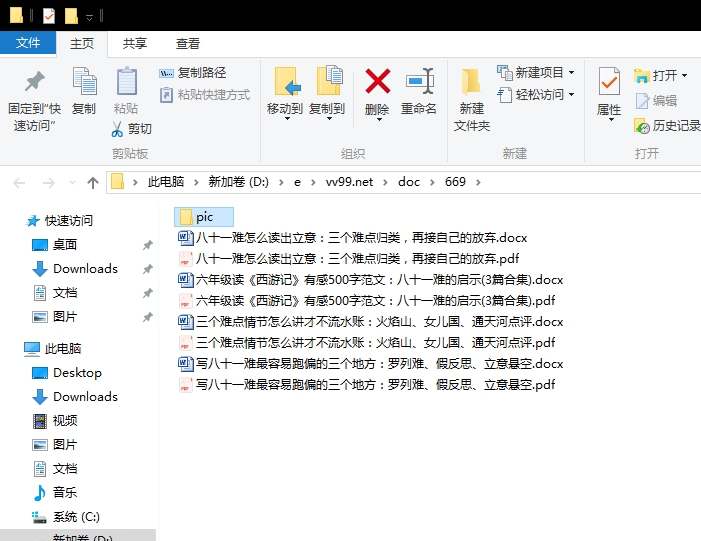Click the red Delete (删除) icon
Screen dimensions: 701x541
(x=378, y=81)
